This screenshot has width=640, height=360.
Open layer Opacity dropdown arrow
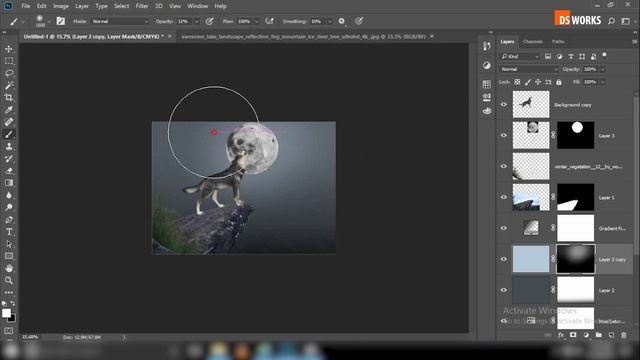(x=602, y=69)
